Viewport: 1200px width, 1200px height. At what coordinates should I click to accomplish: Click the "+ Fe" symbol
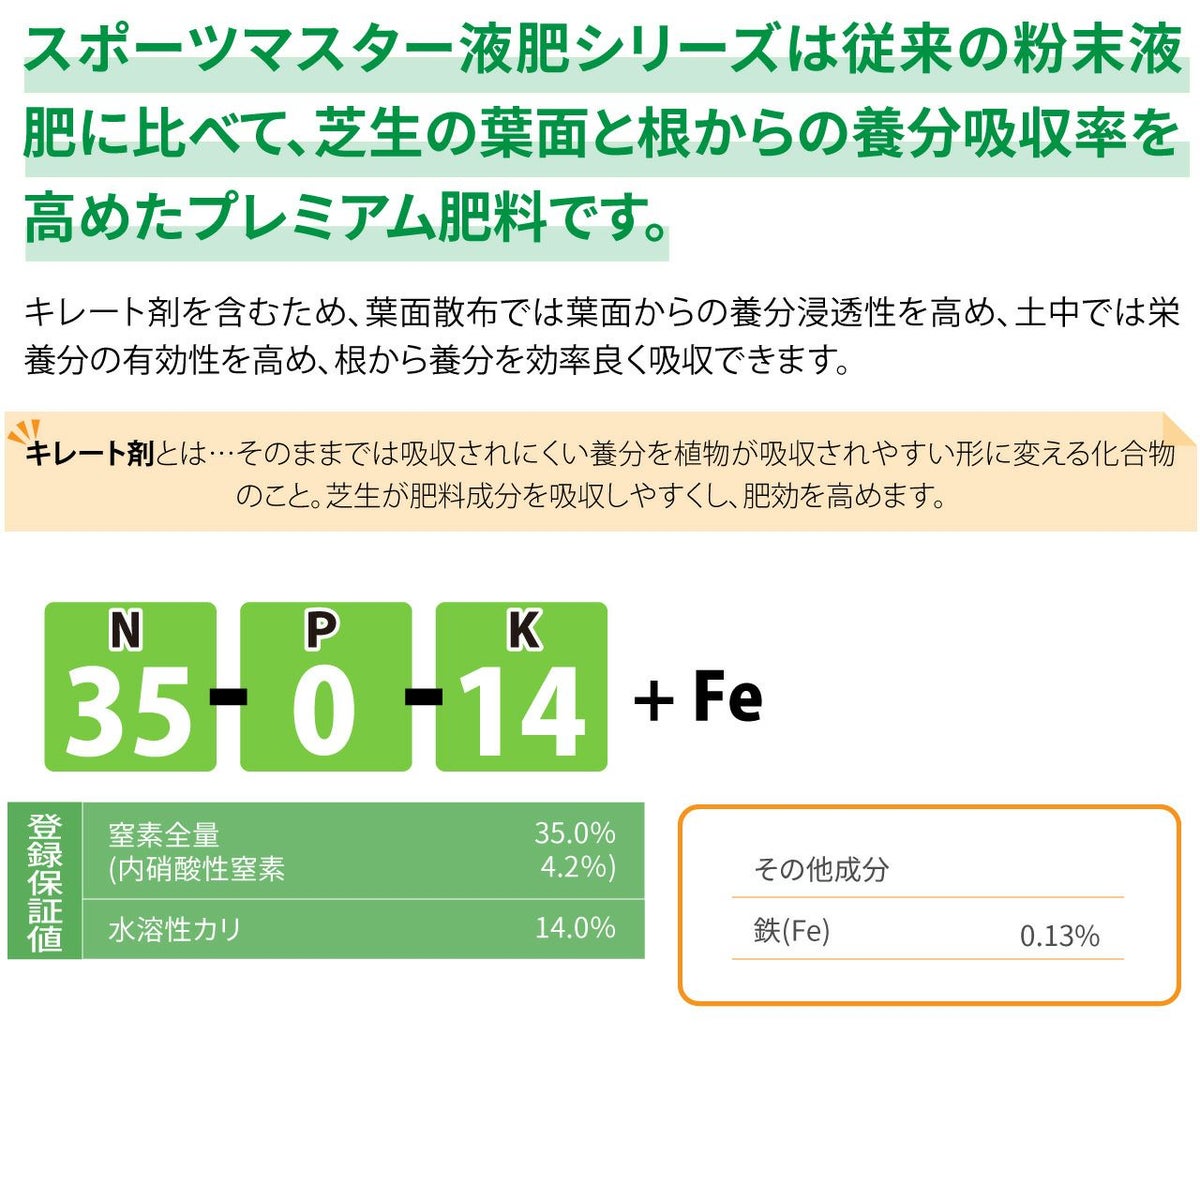pos(699,697)
